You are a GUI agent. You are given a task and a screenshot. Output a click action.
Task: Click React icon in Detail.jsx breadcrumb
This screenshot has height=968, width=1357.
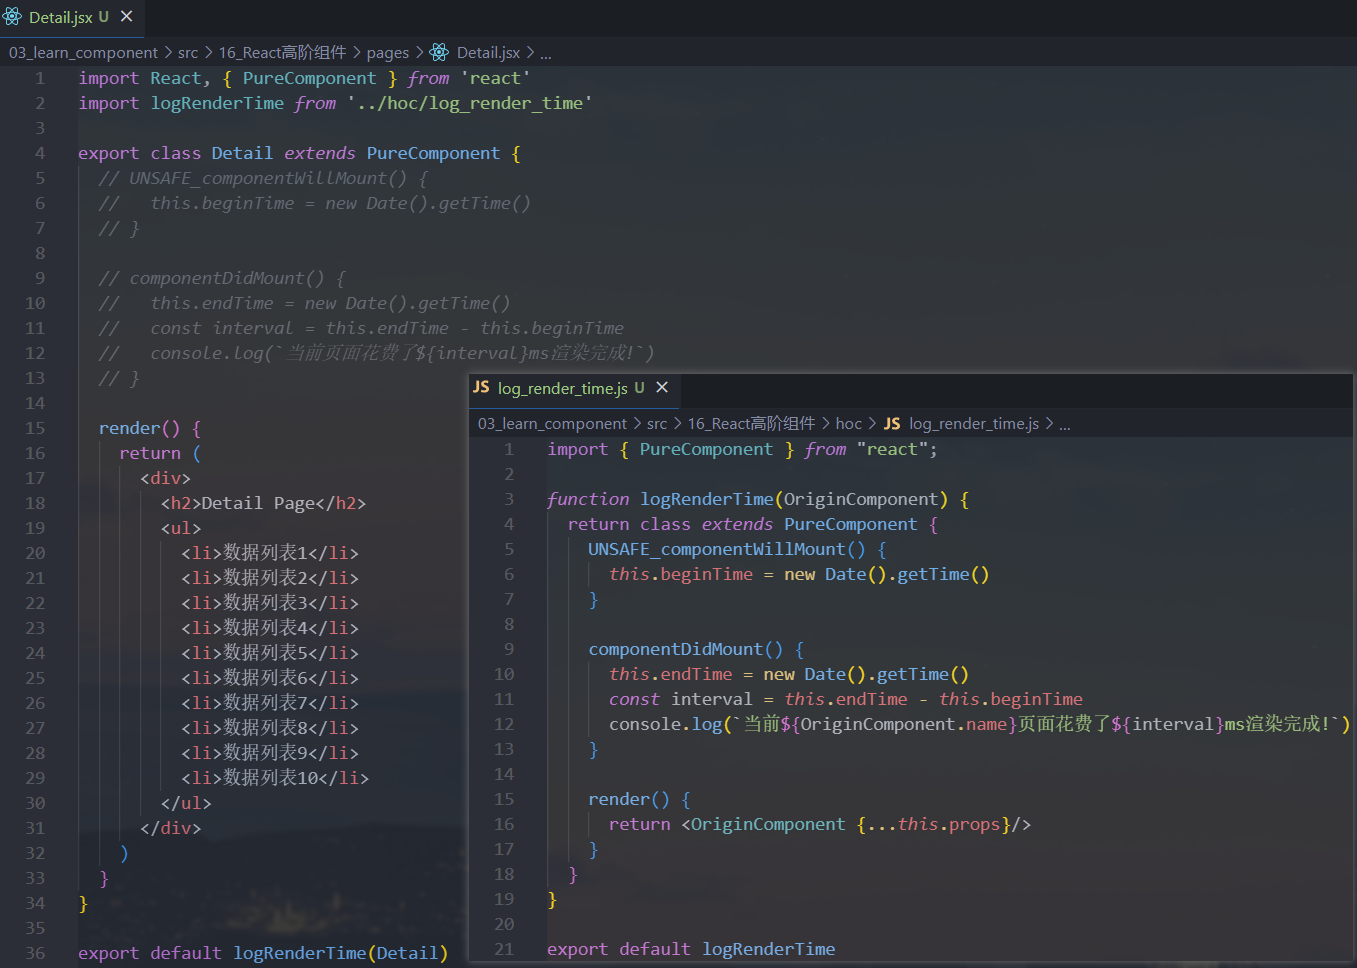pos(439,52)
